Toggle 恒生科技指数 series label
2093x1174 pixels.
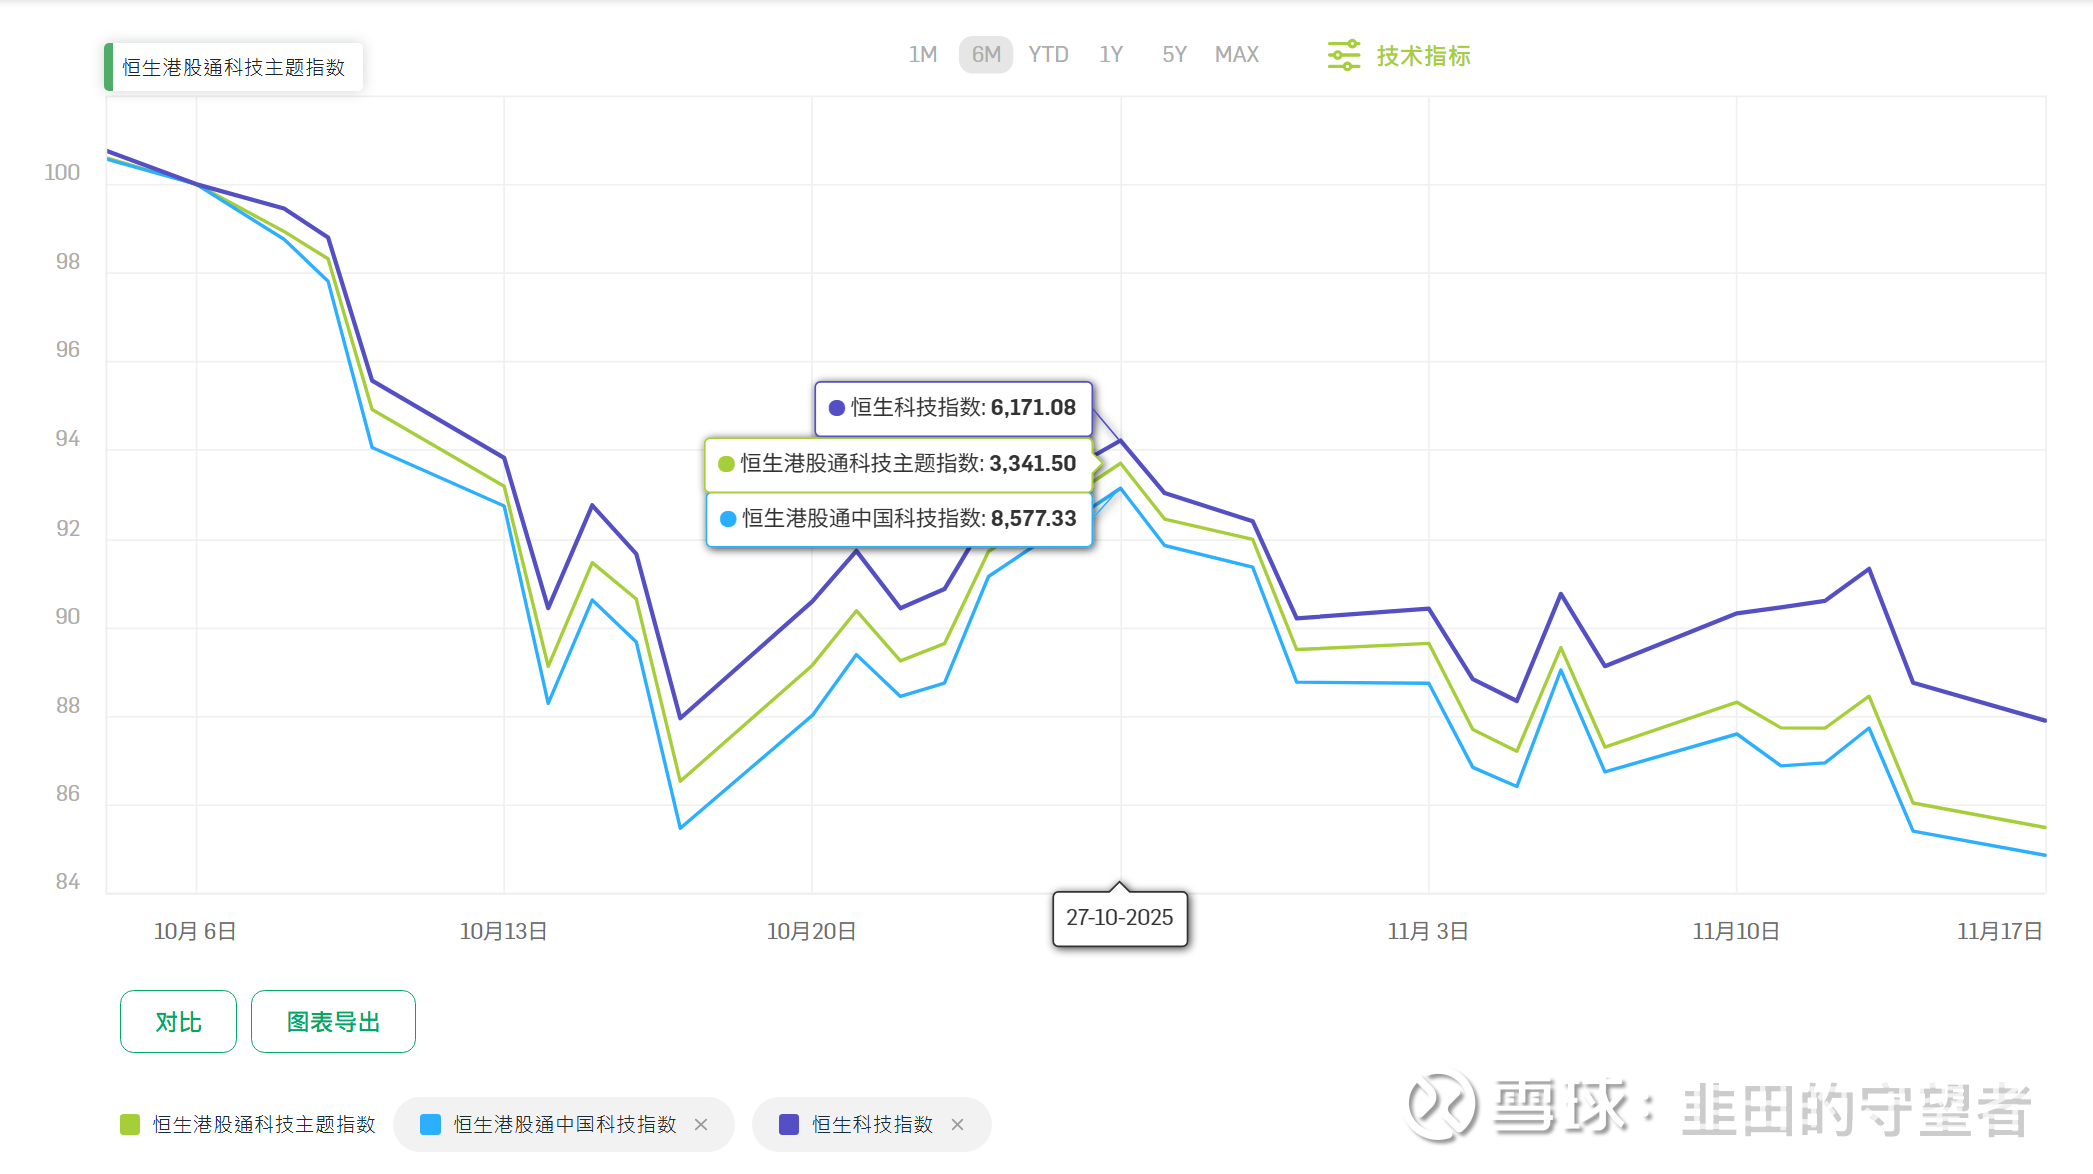coord(872,1125)
